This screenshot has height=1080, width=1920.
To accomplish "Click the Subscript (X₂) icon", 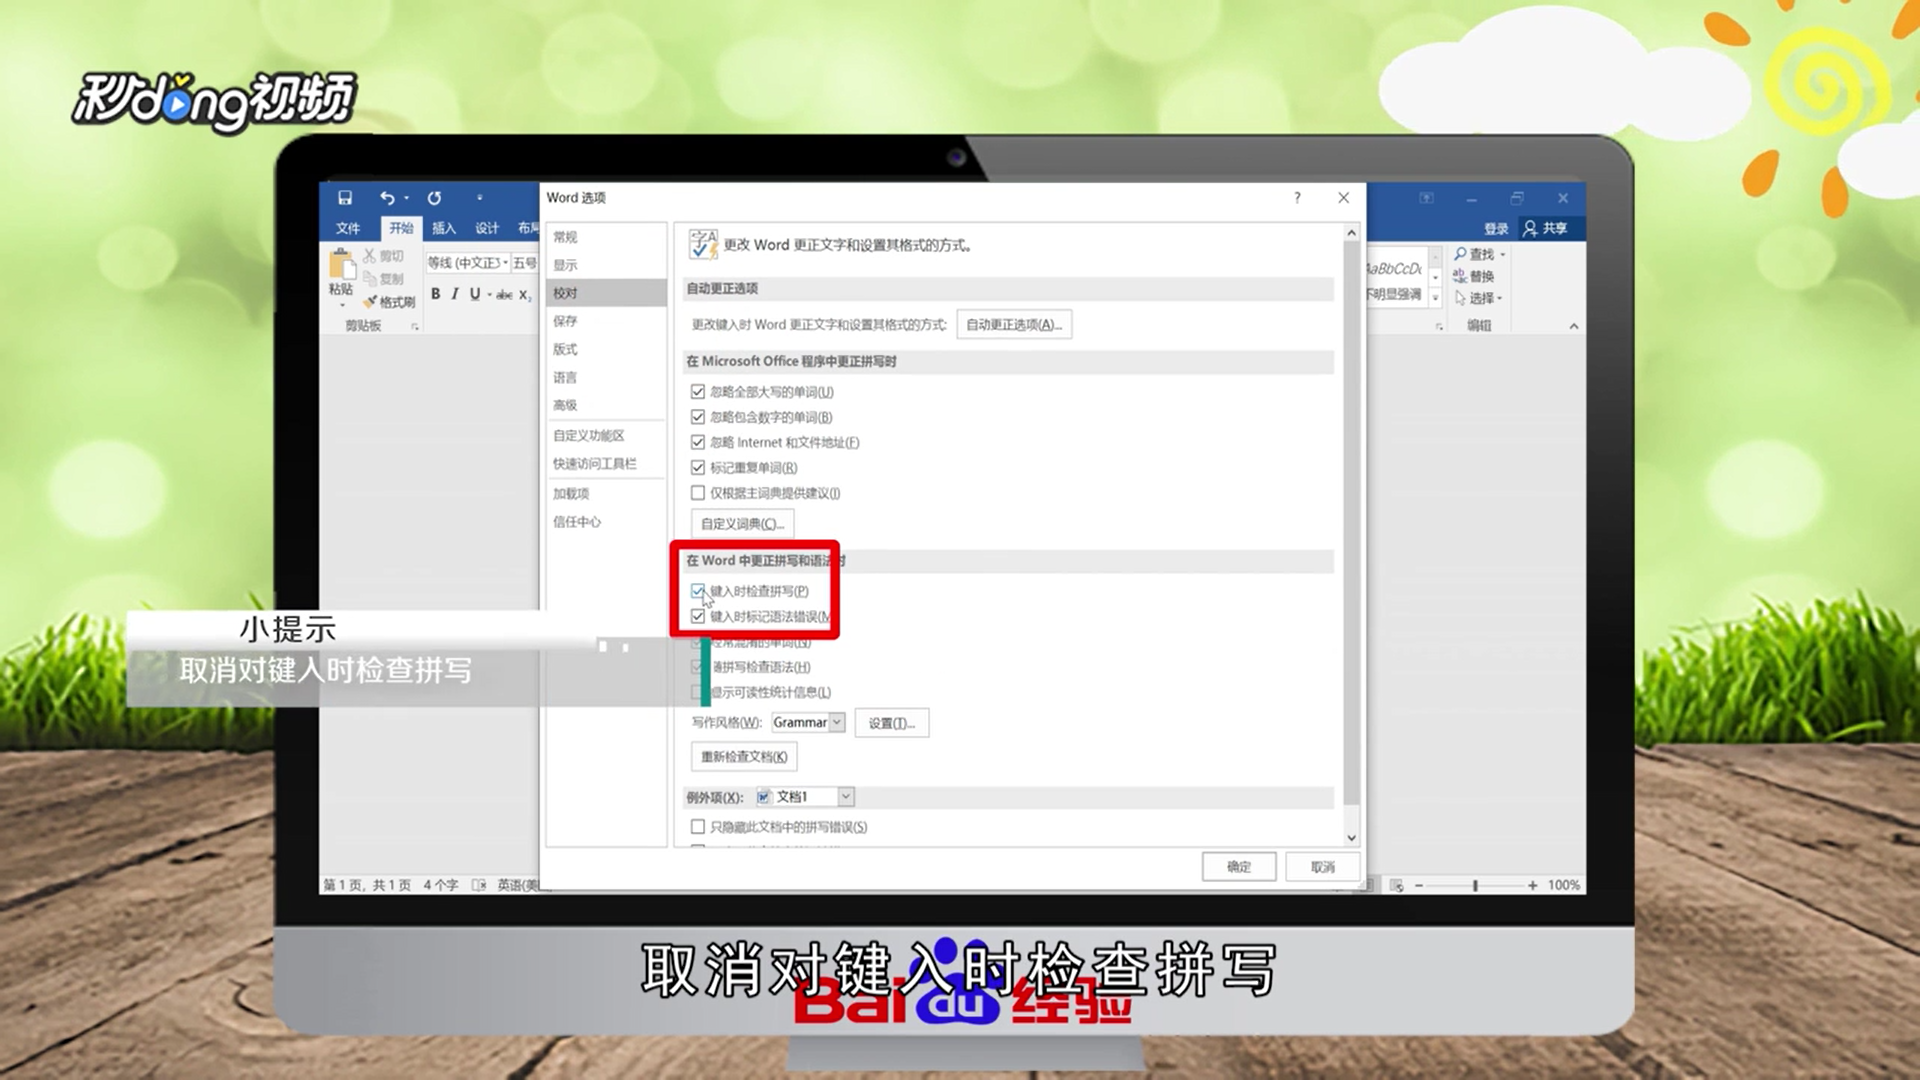I will click(x=525, y=294).
